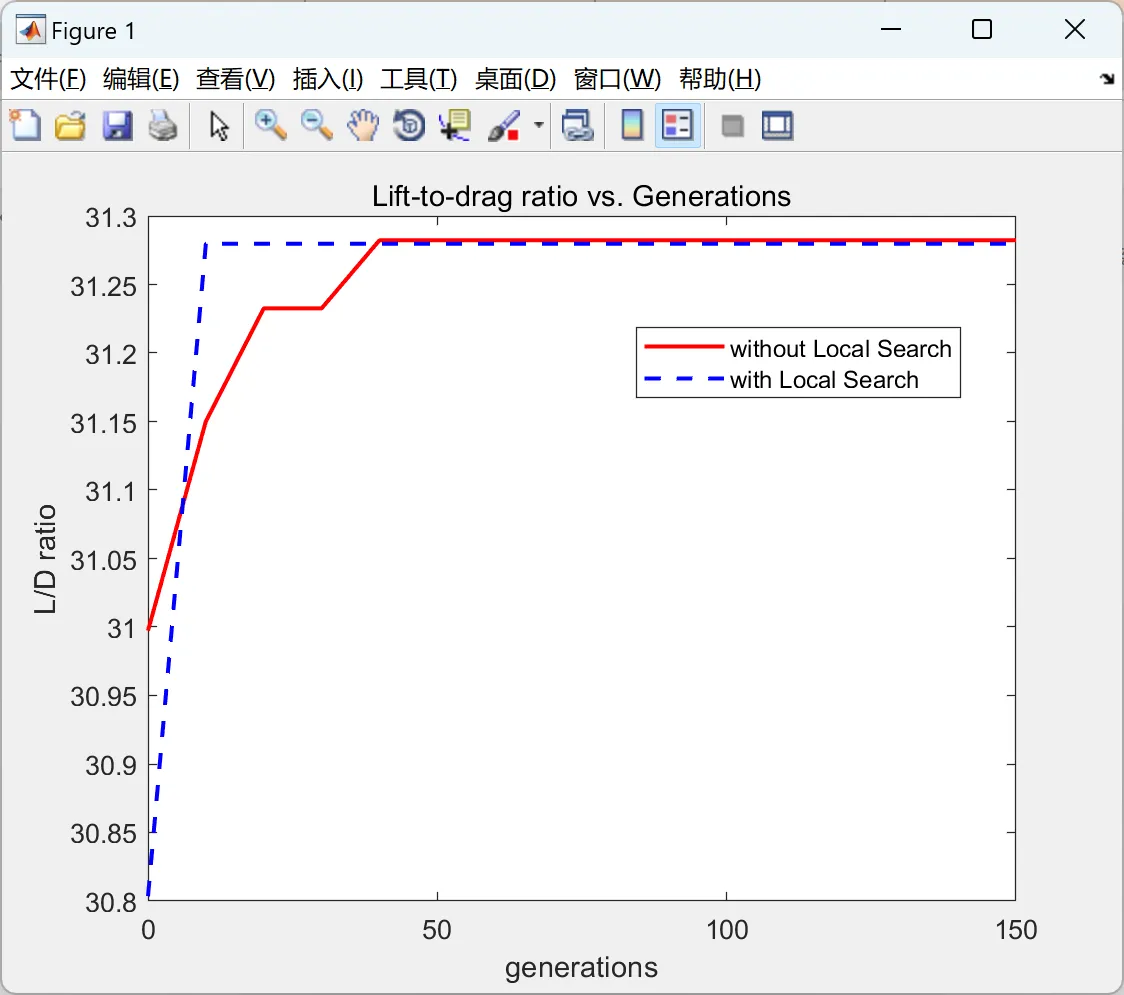
Task: Open the 插入(I) menu
Action: (x=328, y=79)
